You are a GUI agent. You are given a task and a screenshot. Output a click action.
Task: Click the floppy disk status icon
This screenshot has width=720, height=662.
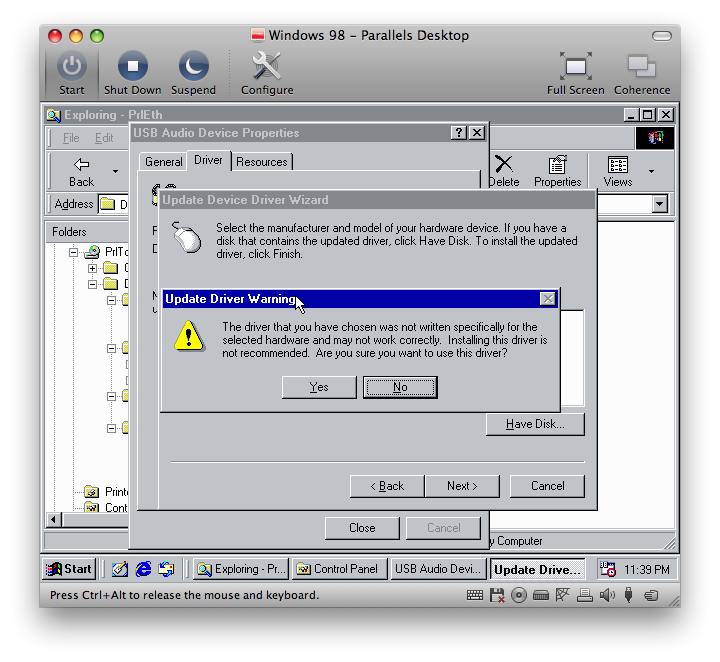click(496, 595)
